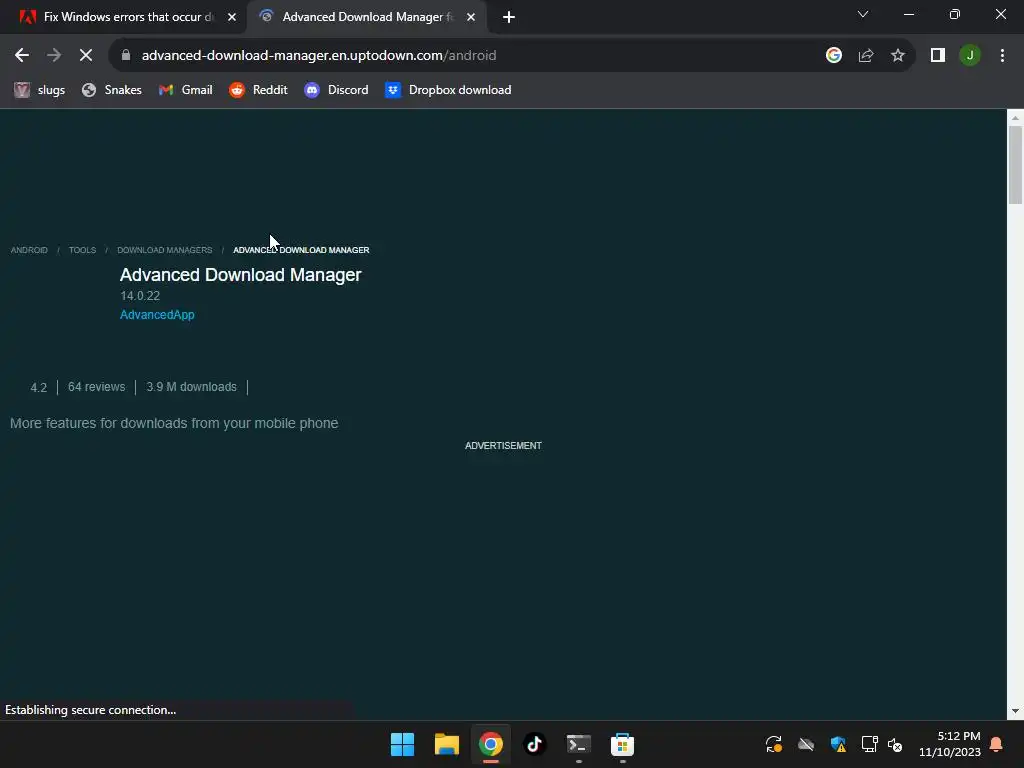This screenshot has width=1024, height=768.
Task: Click the network display tray icon
Action: point(869,744)
